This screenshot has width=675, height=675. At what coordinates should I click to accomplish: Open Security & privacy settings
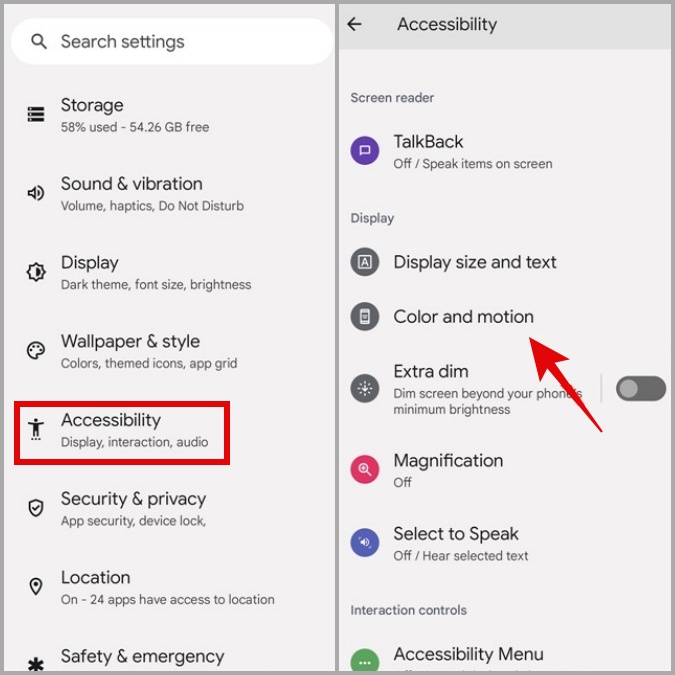click(168, 508)
